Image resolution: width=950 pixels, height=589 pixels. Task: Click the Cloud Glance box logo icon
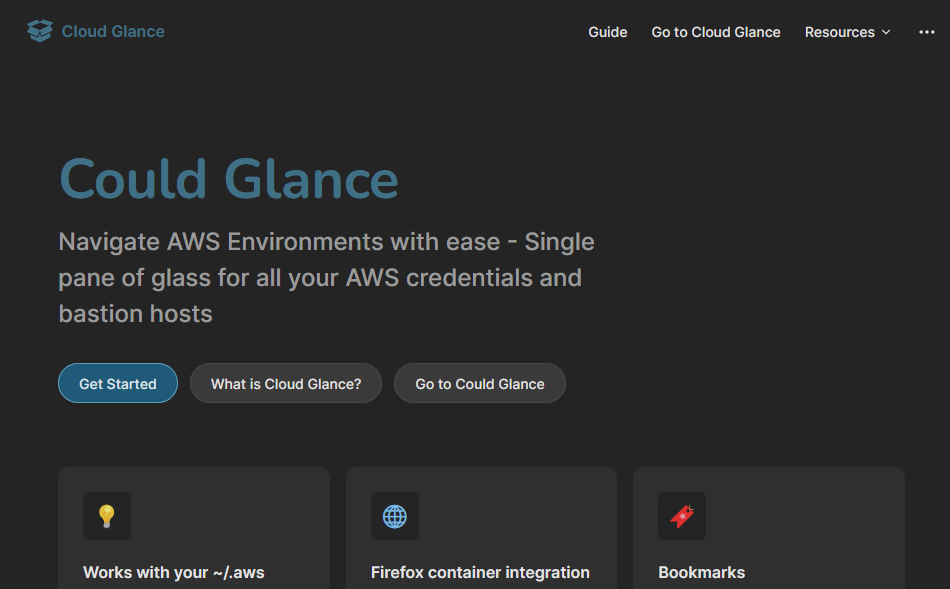[x=39, y=31]
